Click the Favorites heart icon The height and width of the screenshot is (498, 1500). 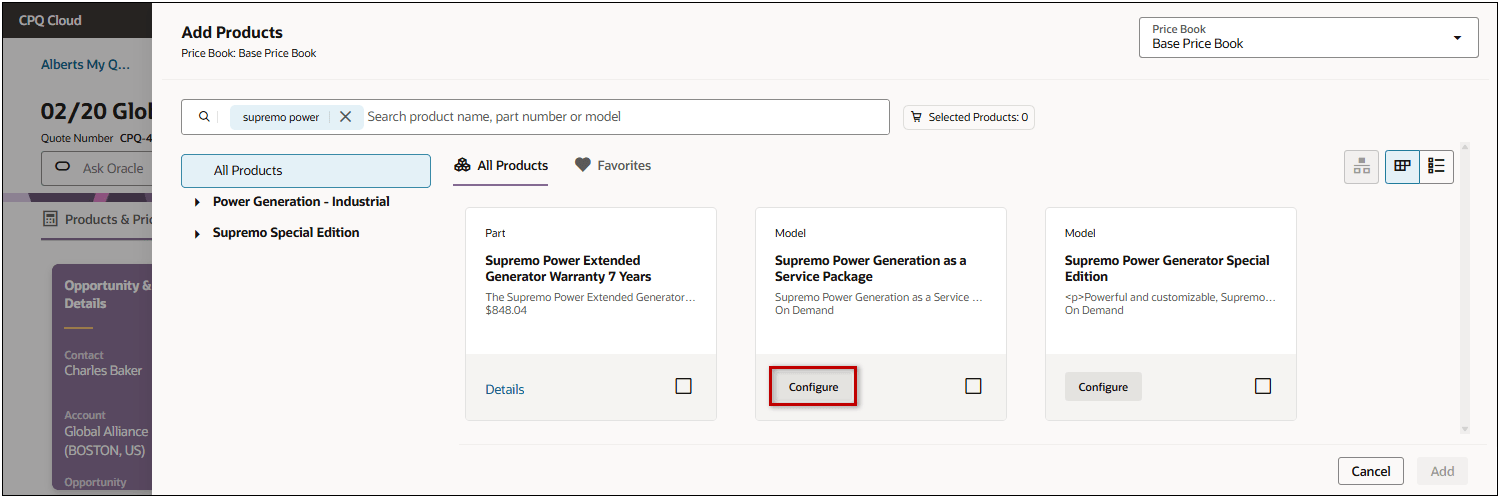tap(583, 165)
